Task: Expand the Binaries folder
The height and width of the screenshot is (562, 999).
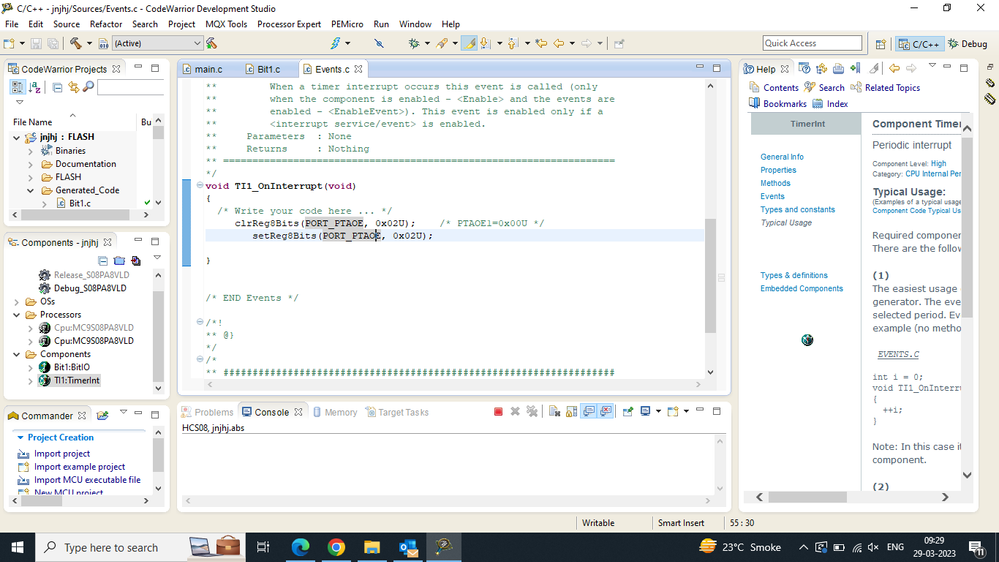Action: 30,151
